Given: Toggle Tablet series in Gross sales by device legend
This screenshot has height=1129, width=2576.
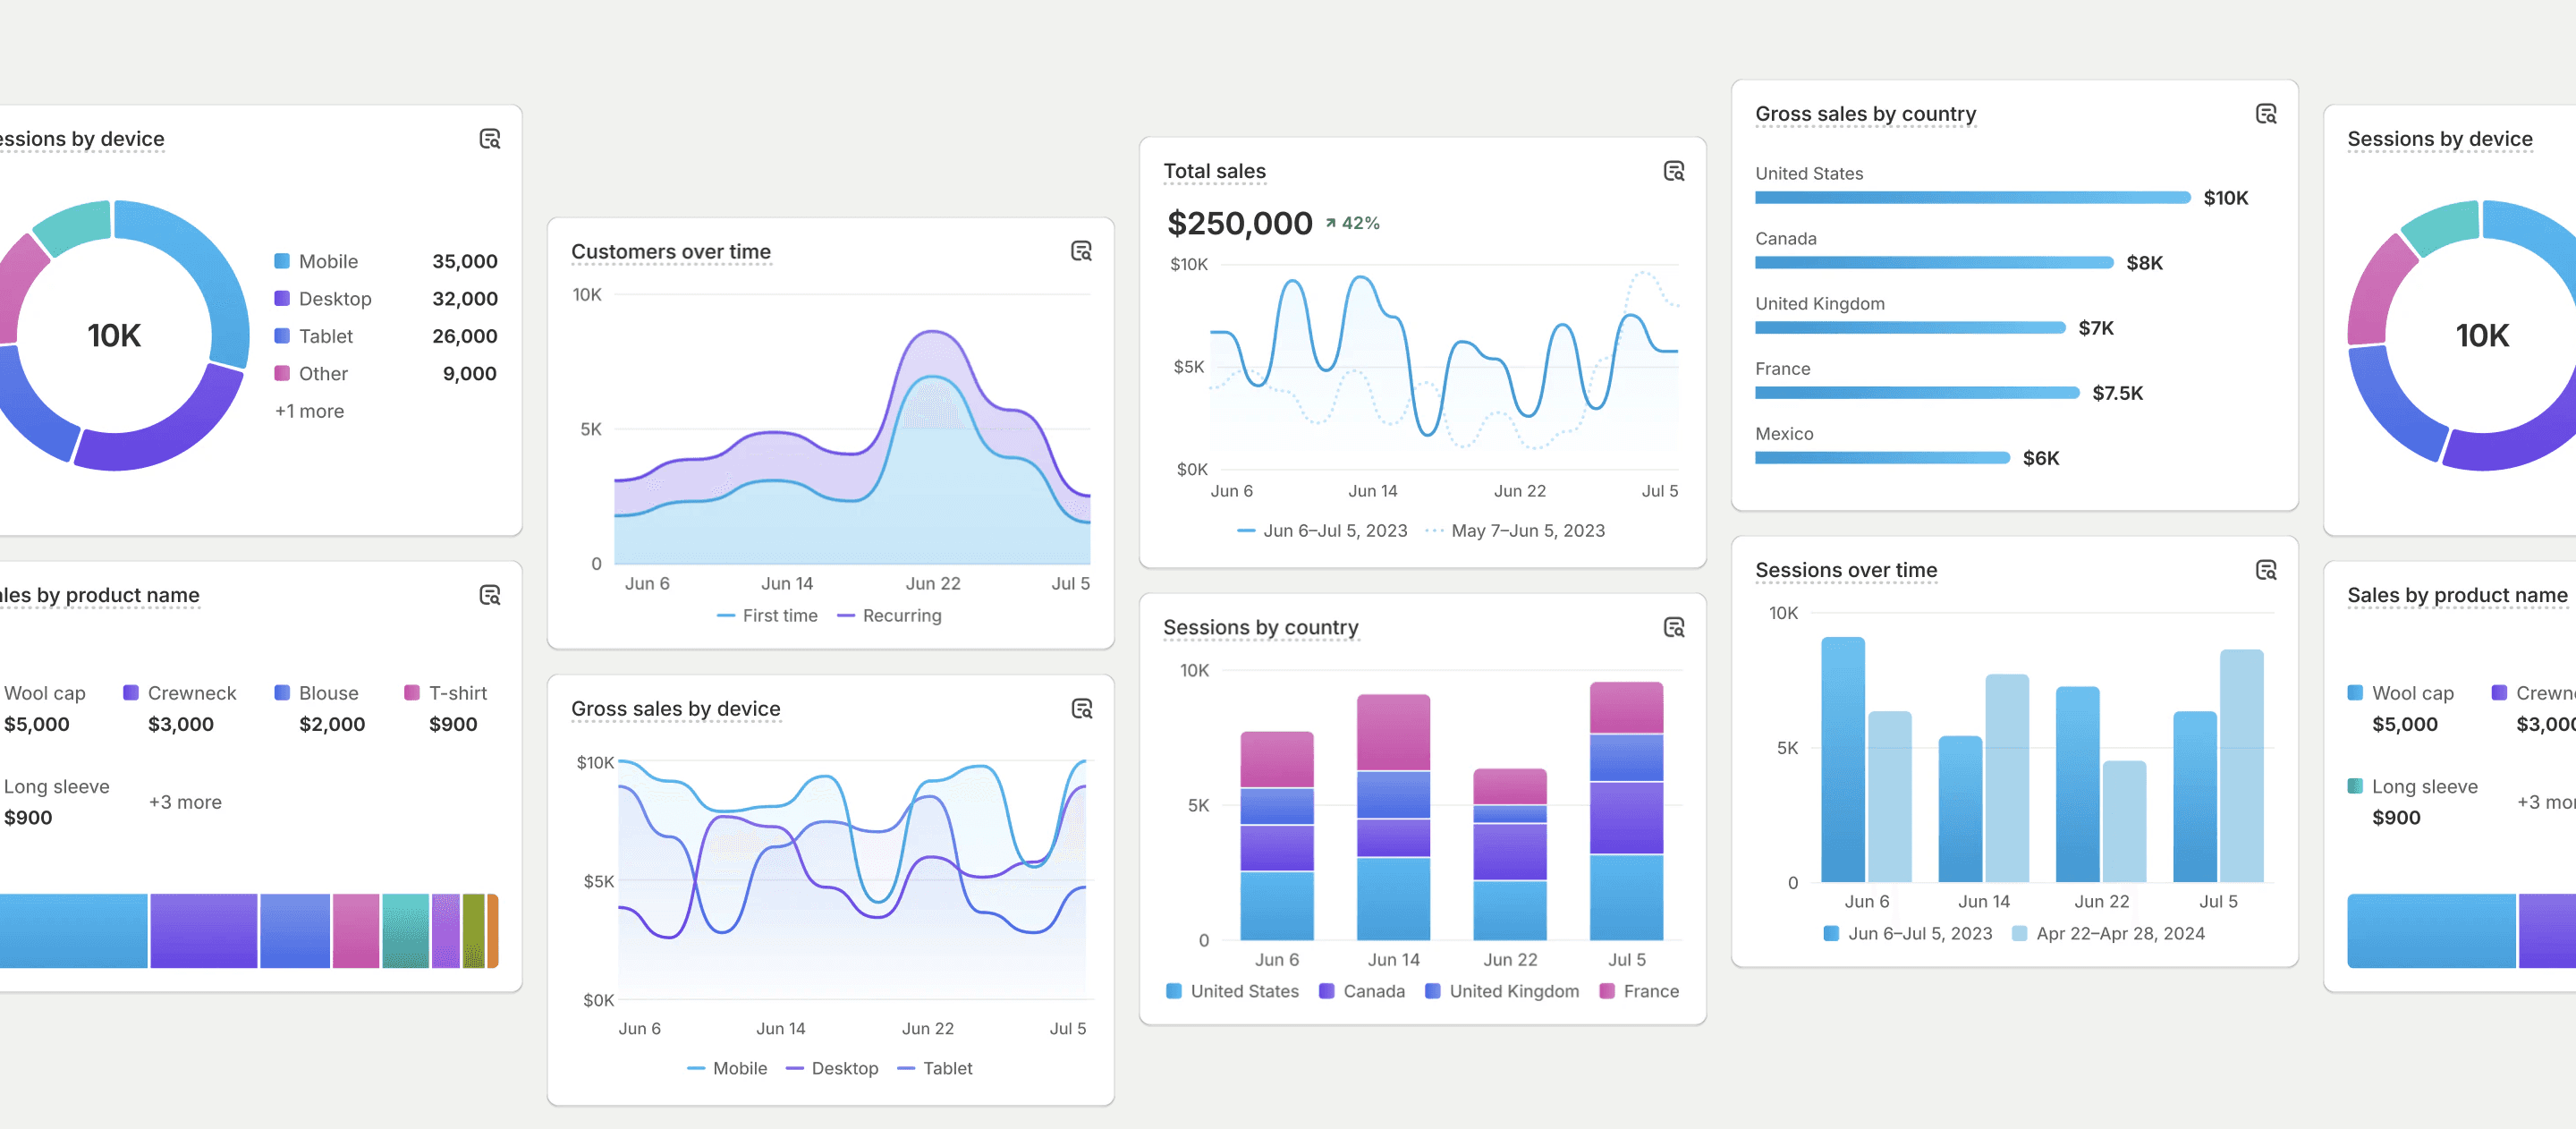Looking at the screenshot, I should click(934, 1068).
